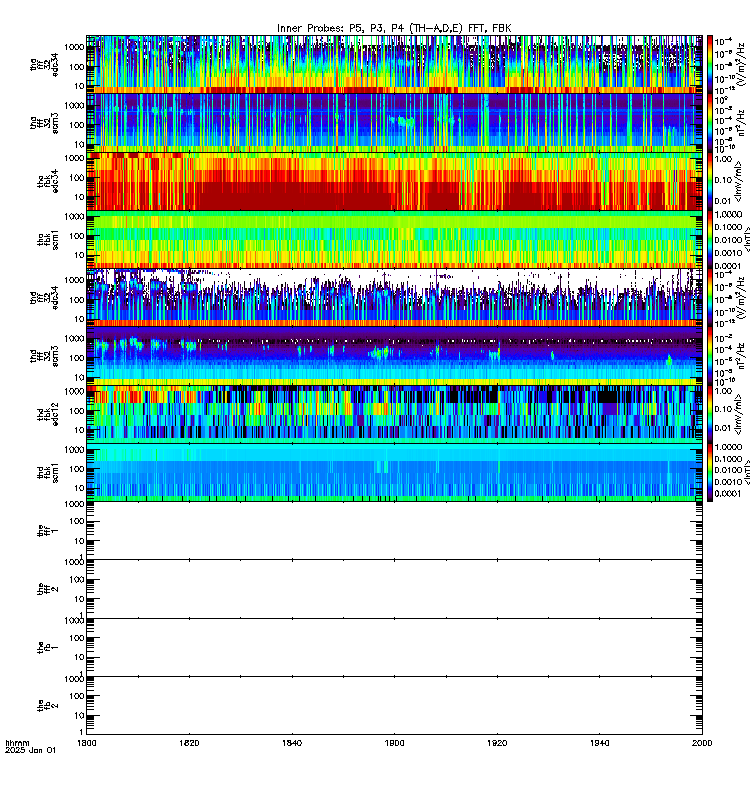Click the 'the fff 2' empty panel label
The width and height of the screenshot is (750, 800).
point(48,589)
